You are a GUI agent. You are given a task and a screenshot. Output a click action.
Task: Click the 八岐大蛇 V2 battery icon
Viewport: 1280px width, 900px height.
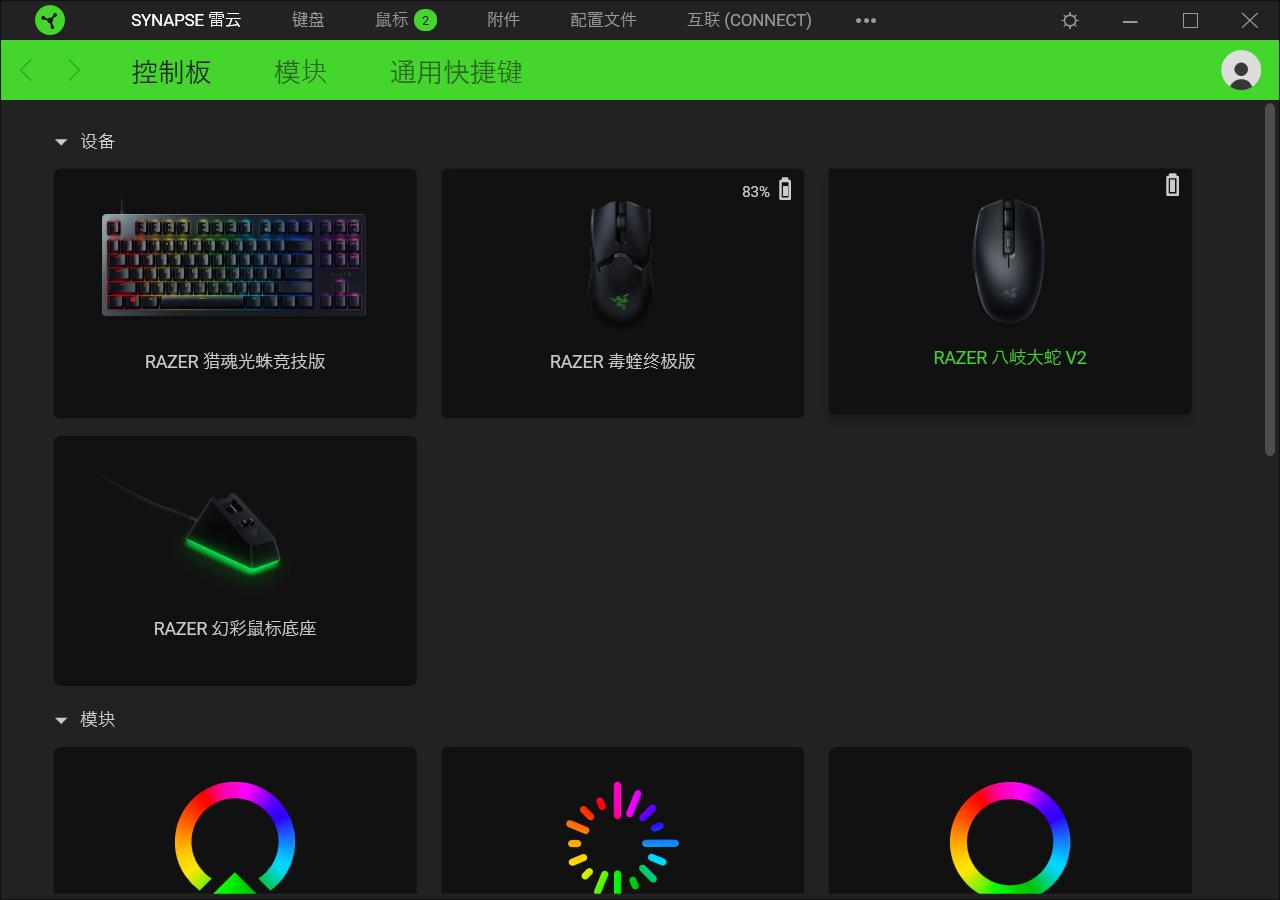[1171, 185]
